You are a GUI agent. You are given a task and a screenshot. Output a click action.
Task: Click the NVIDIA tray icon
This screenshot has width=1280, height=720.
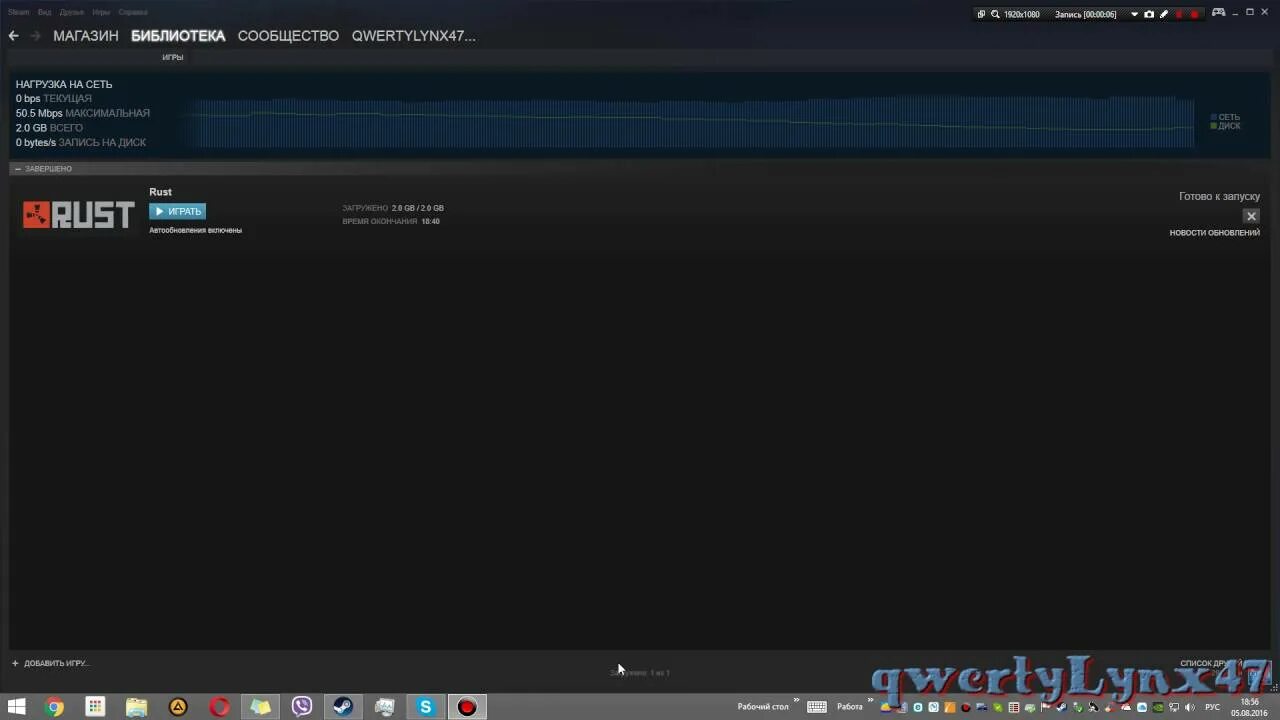1158,707
